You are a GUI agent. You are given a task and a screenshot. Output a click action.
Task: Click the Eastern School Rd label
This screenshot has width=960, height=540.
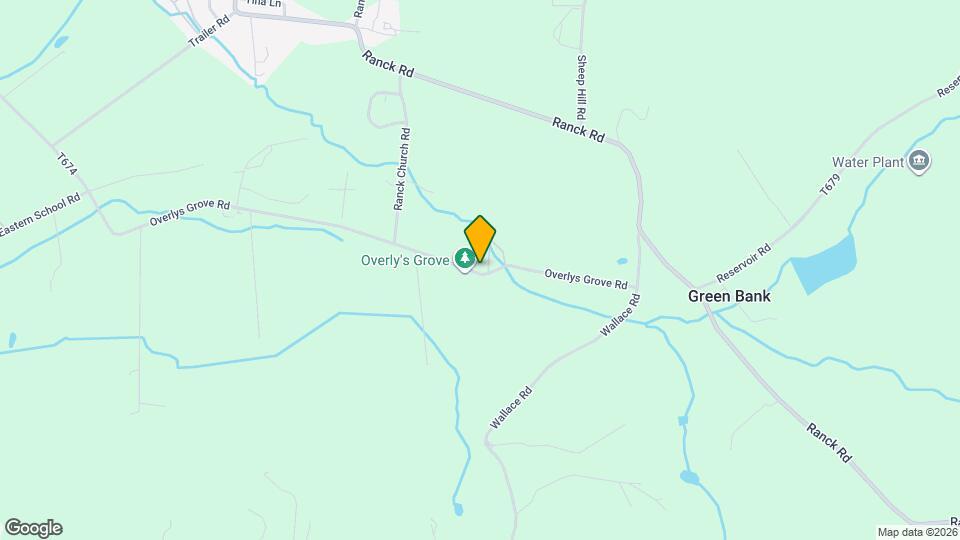coord(40,215)
